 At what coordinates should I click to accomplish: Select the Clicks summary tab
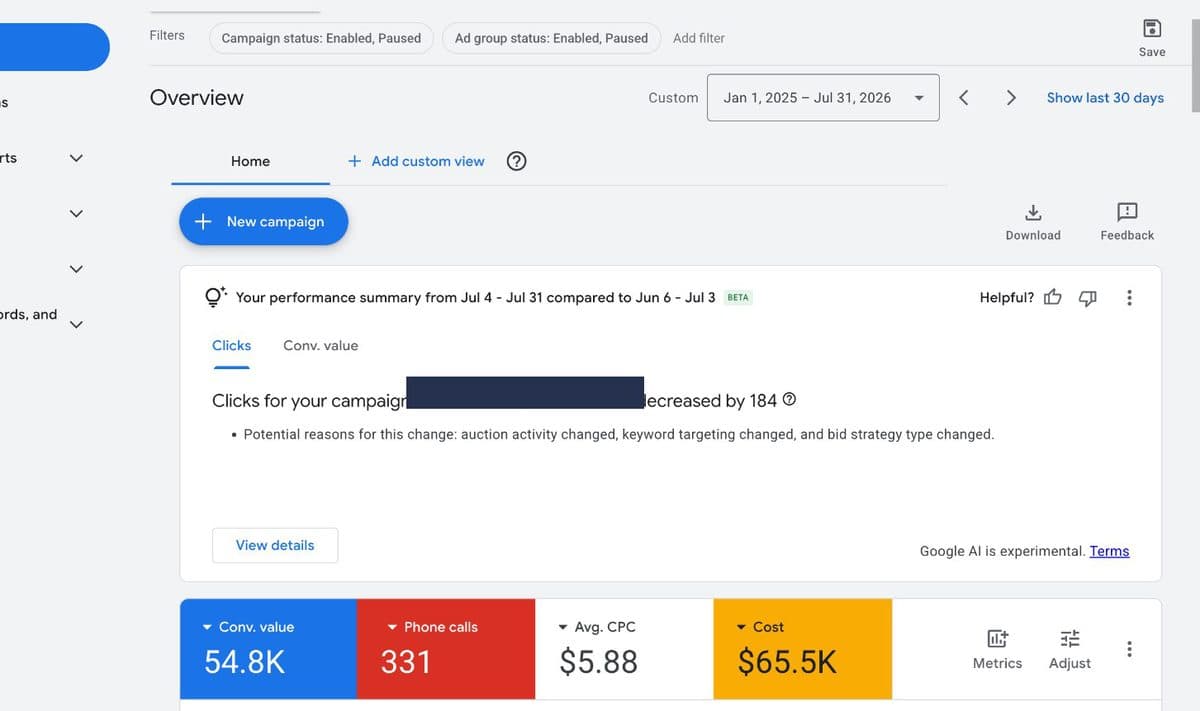click(x=231, y=346)
